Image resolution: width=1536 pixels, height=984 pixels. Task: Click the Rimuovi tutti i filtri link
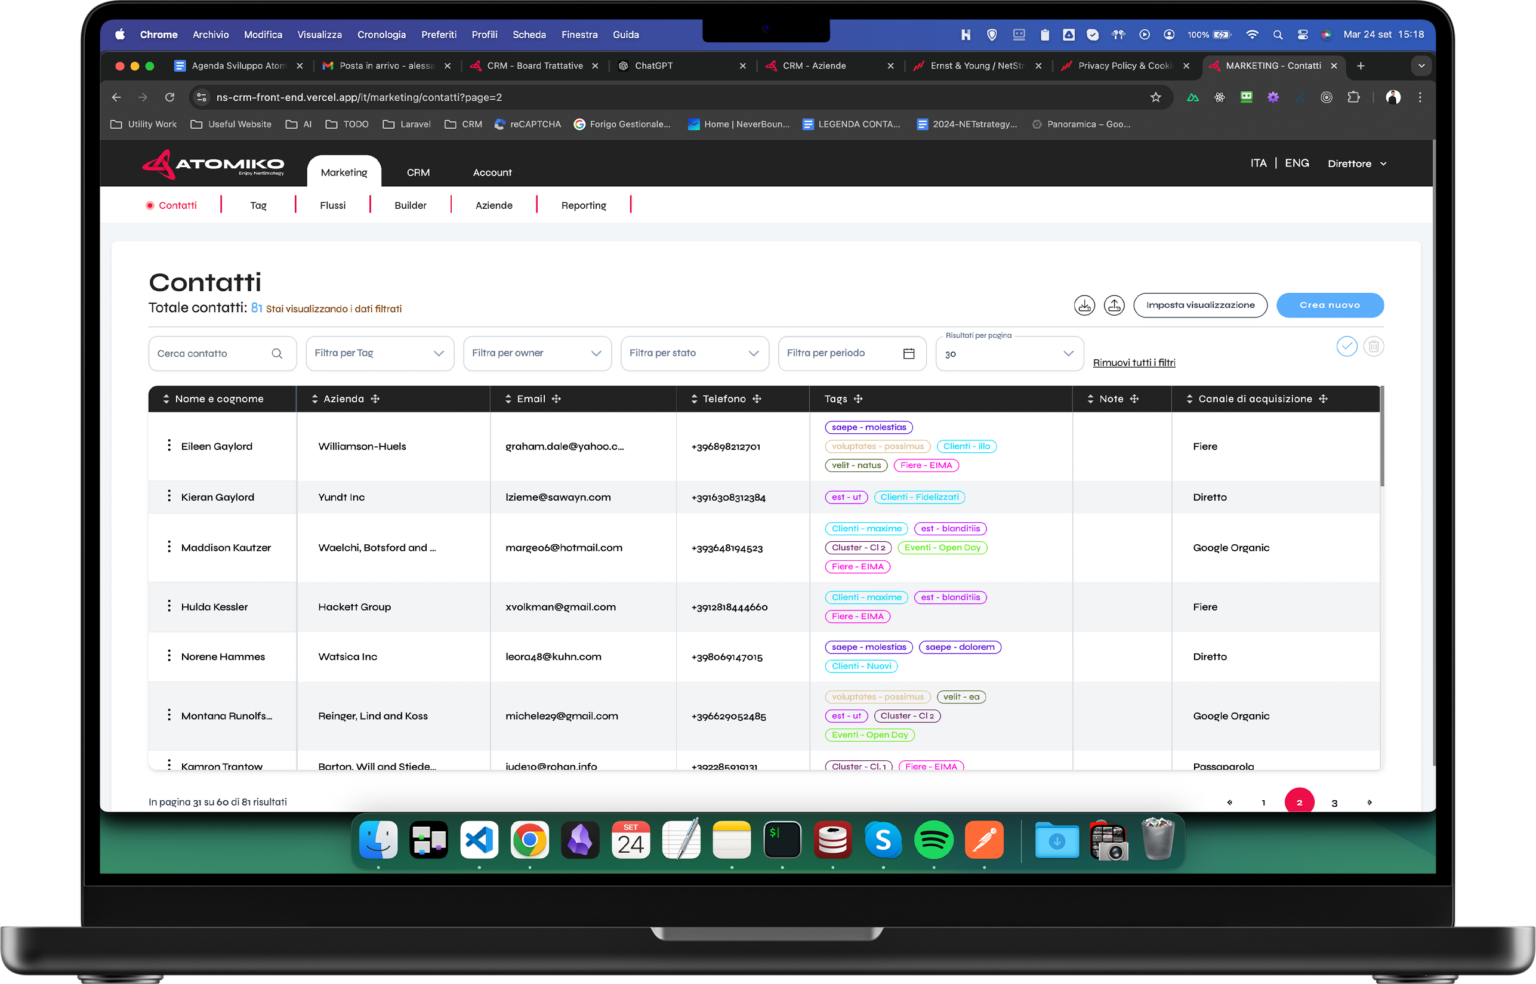1134,363
